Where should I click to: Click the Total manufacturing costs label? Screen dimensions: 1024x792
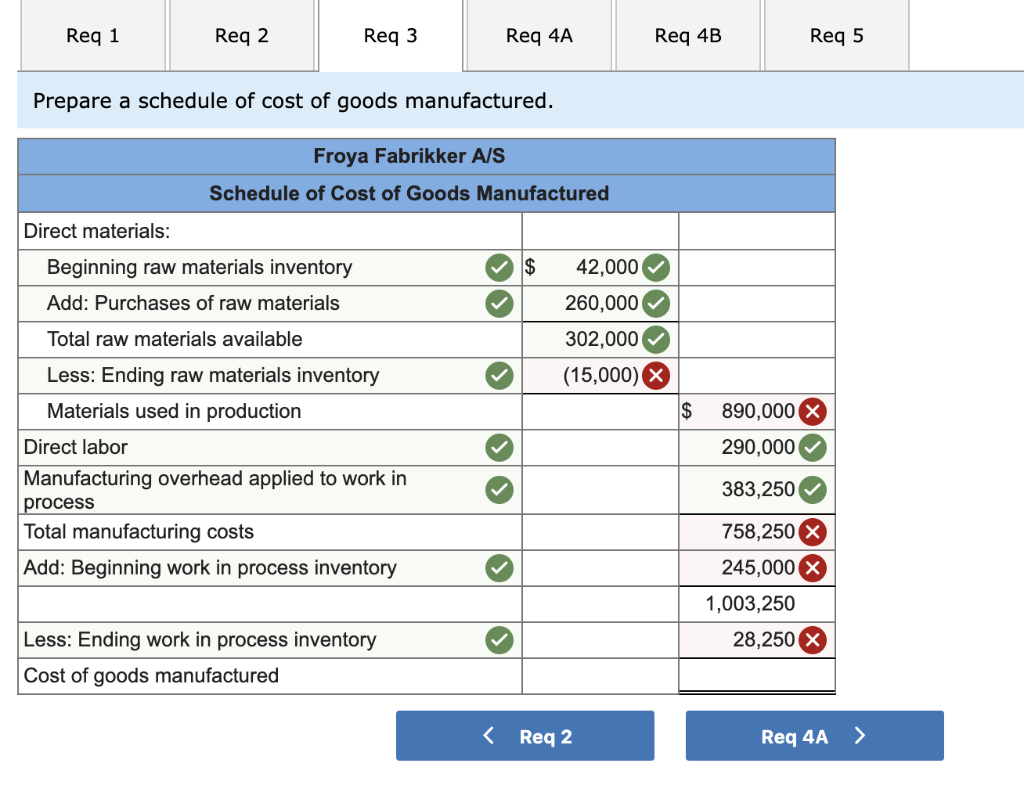tap(138, 532)
